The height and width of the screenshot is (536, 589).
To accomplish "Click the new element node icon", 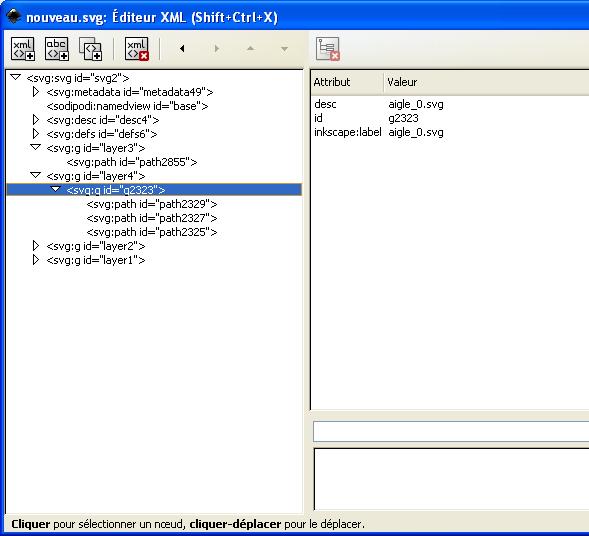I will [23, 49].
